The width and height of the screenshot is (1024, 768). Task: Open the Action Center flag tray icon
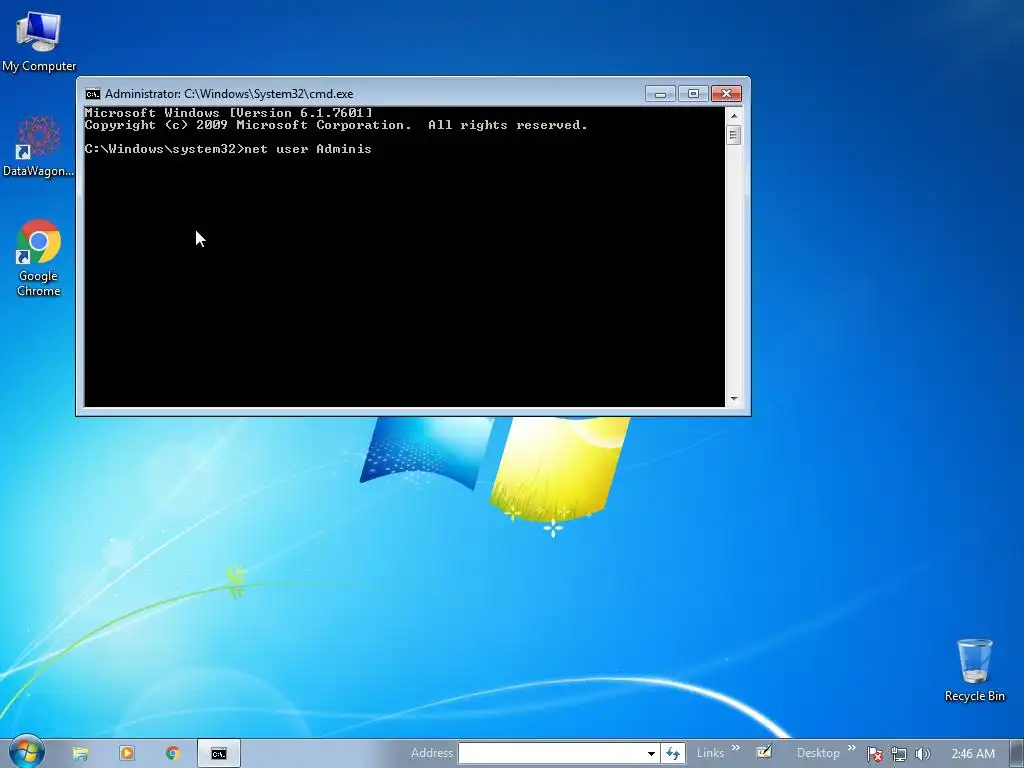coord(874,754)
